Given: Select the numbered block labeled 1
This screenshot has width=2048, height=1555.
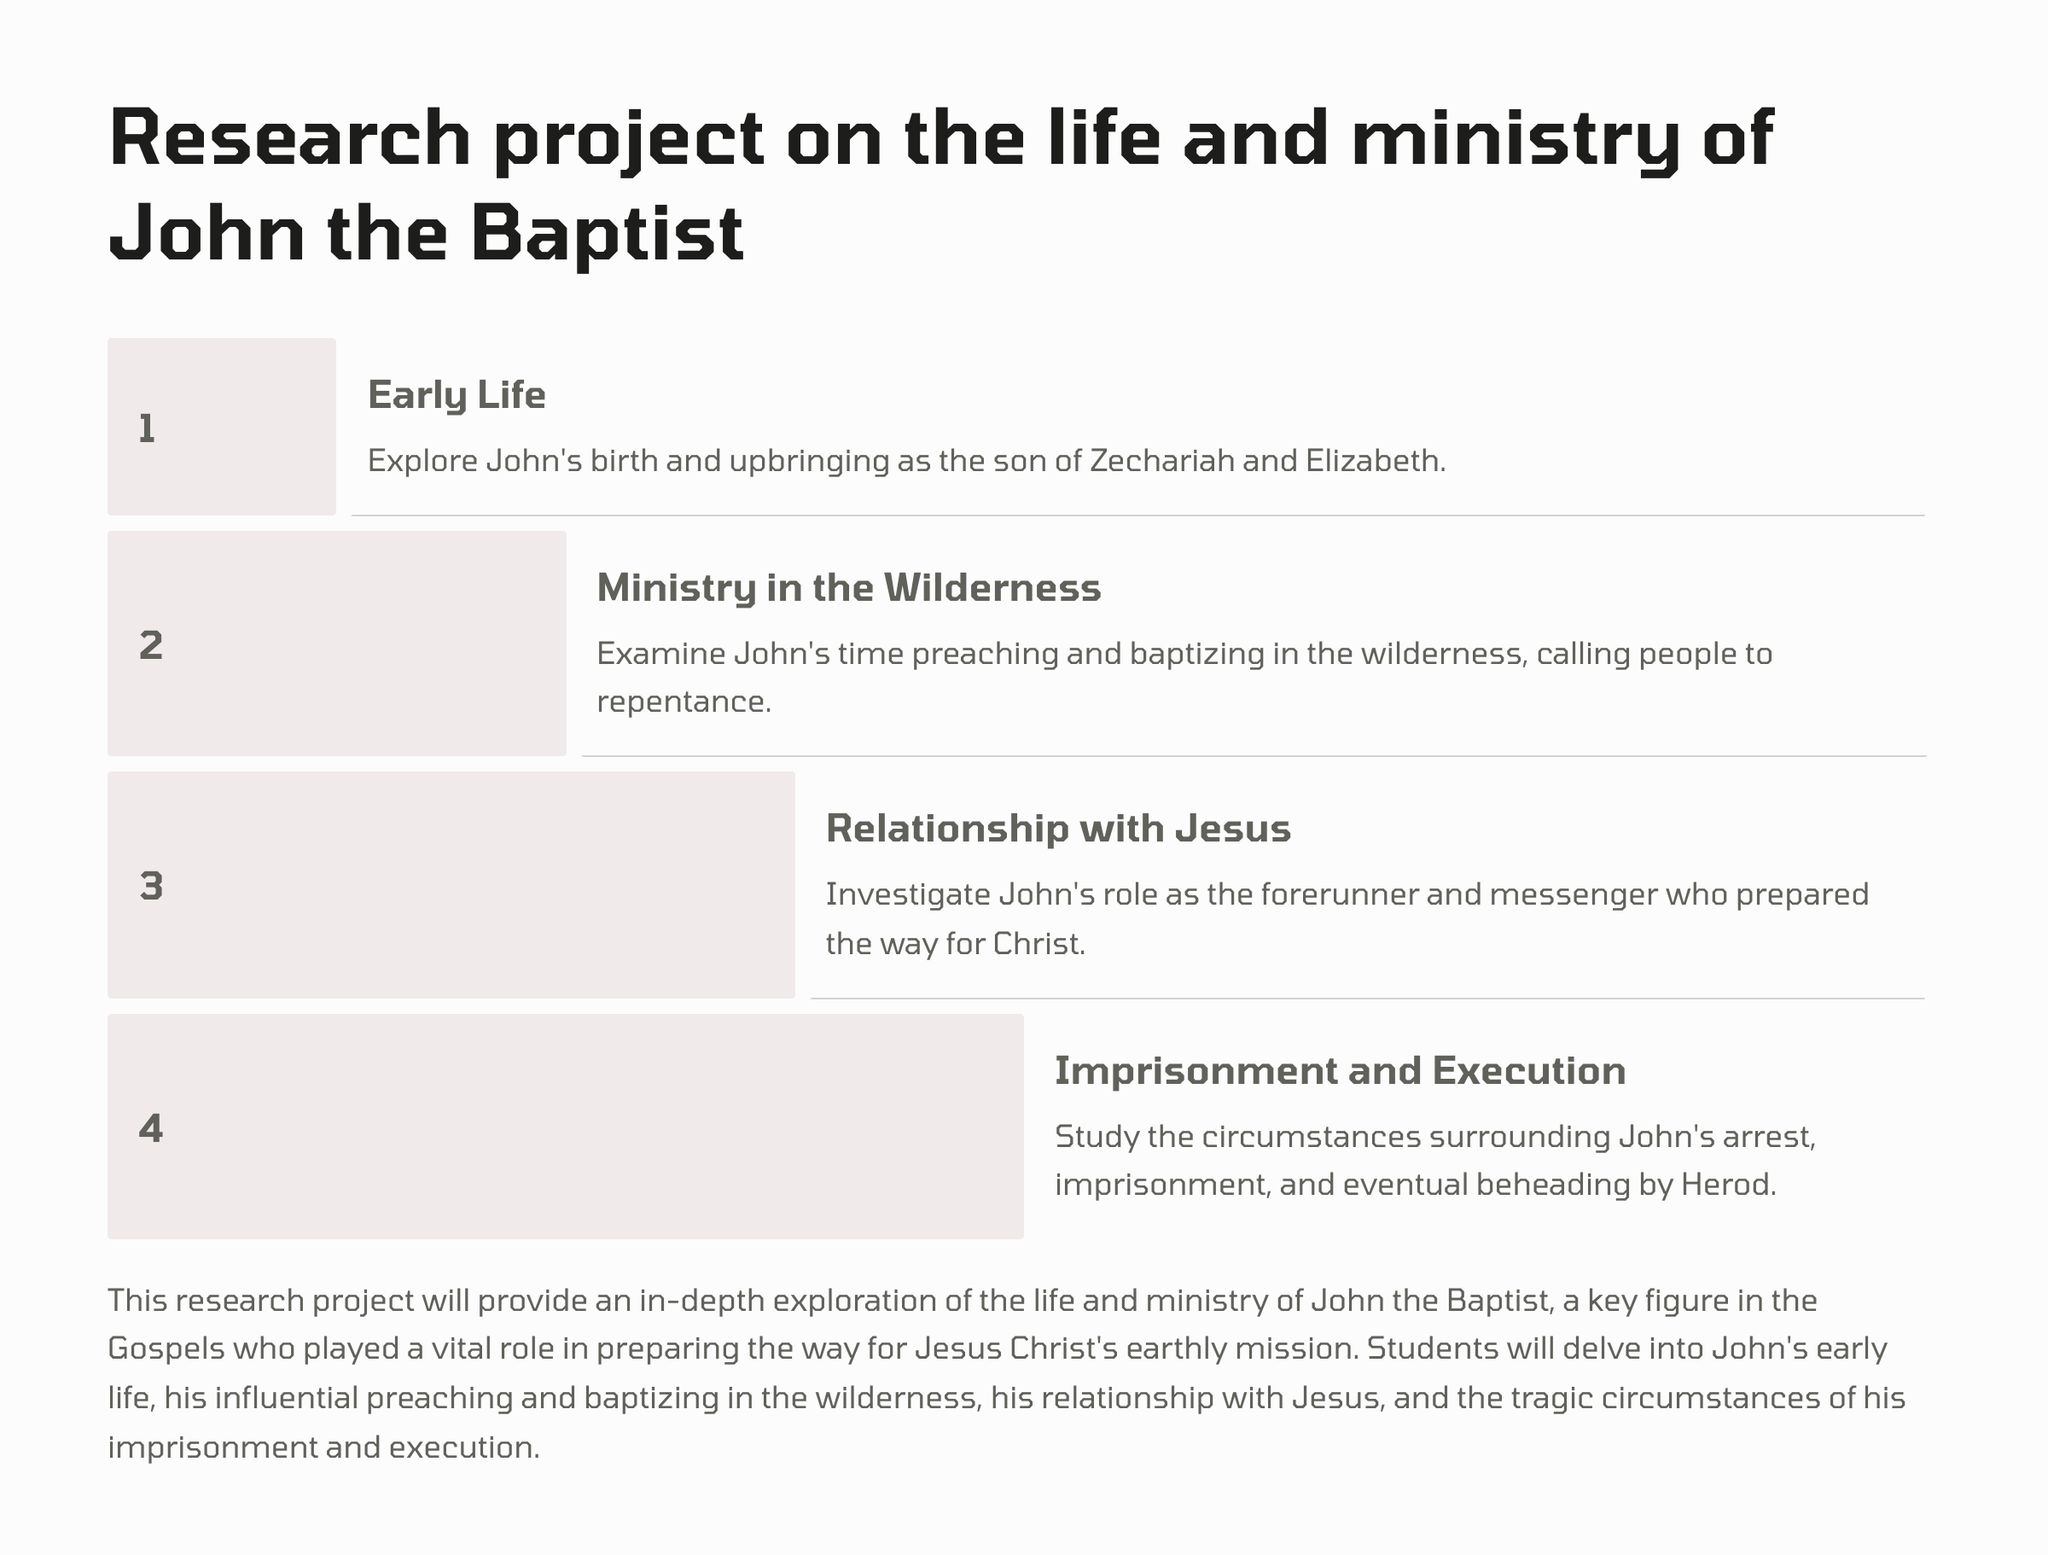Looking at the screenshot, I should [221, 427].
